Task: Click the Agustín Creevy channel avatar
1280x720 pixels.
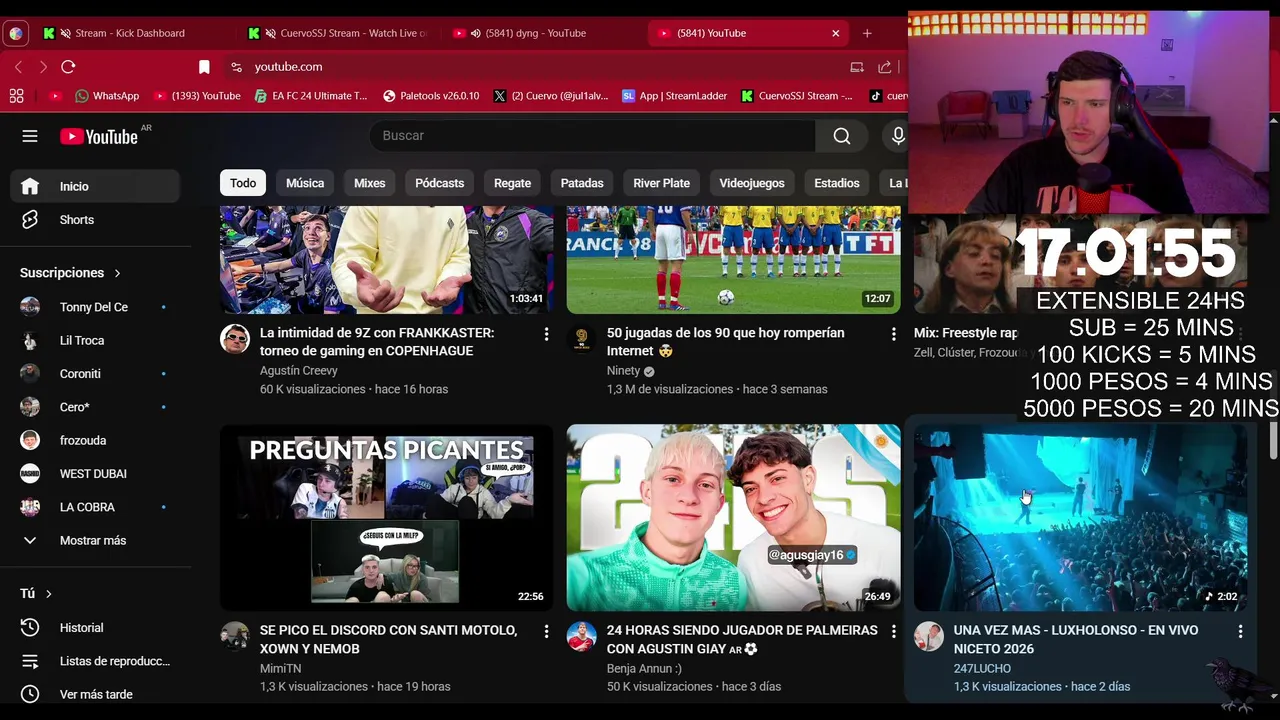Action: [x=235, y=339]
